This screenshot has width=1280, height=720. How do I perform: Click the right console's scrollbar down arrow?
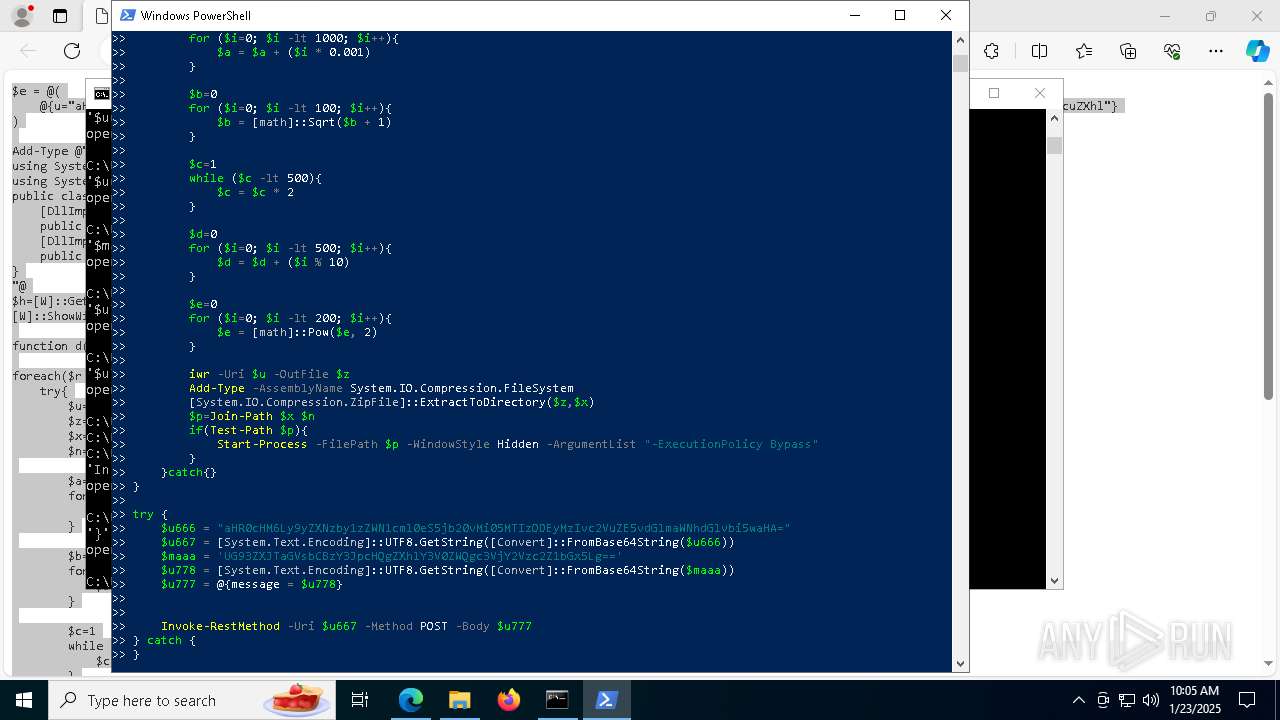click(1054, 580)
